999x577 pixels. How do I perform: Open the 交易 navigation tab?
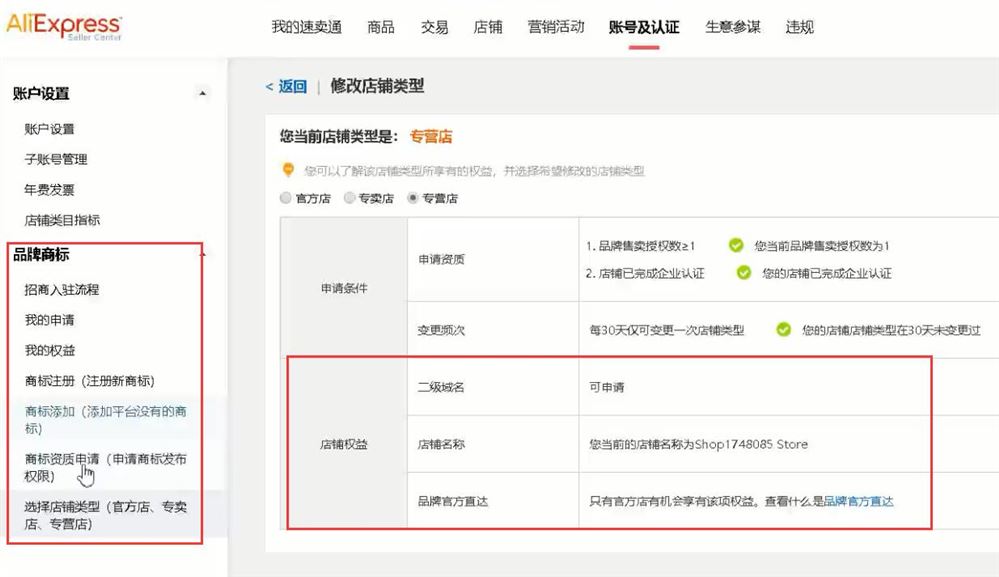coord(435,27)
